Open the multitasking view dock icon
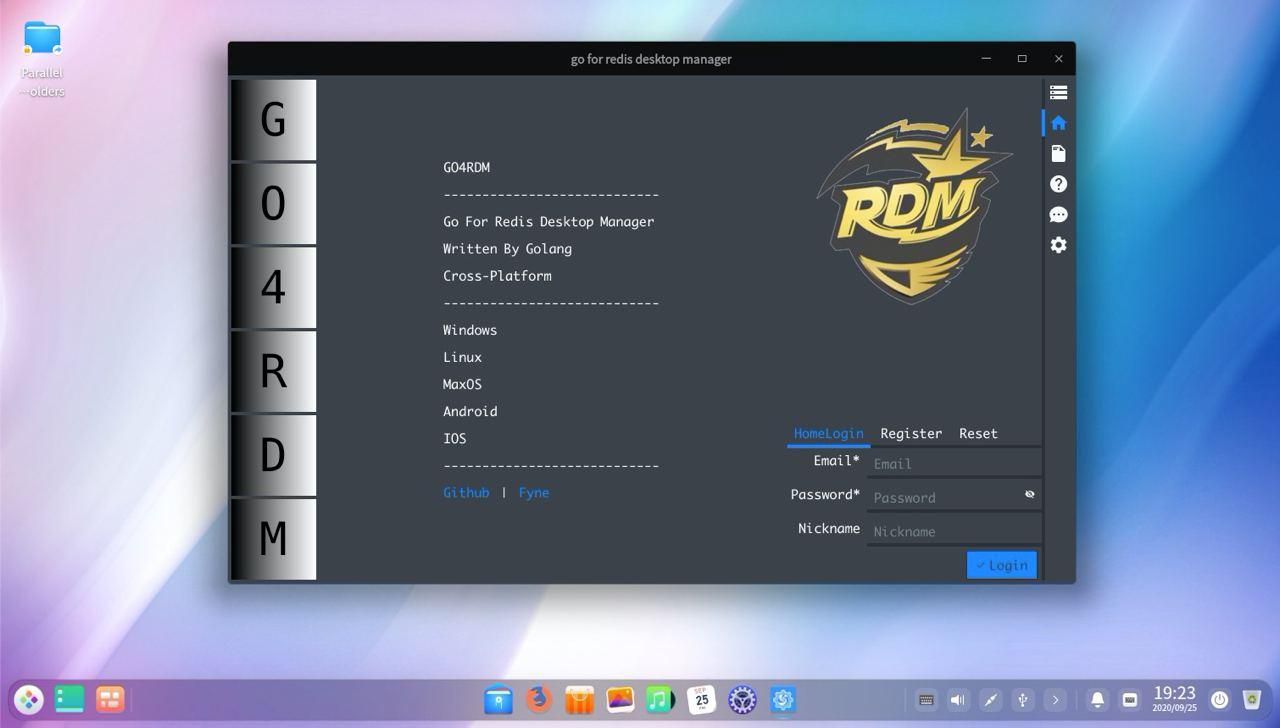The width and height of the screenshot is (1280, 728). pyautogui.click(x=69, y=699)
